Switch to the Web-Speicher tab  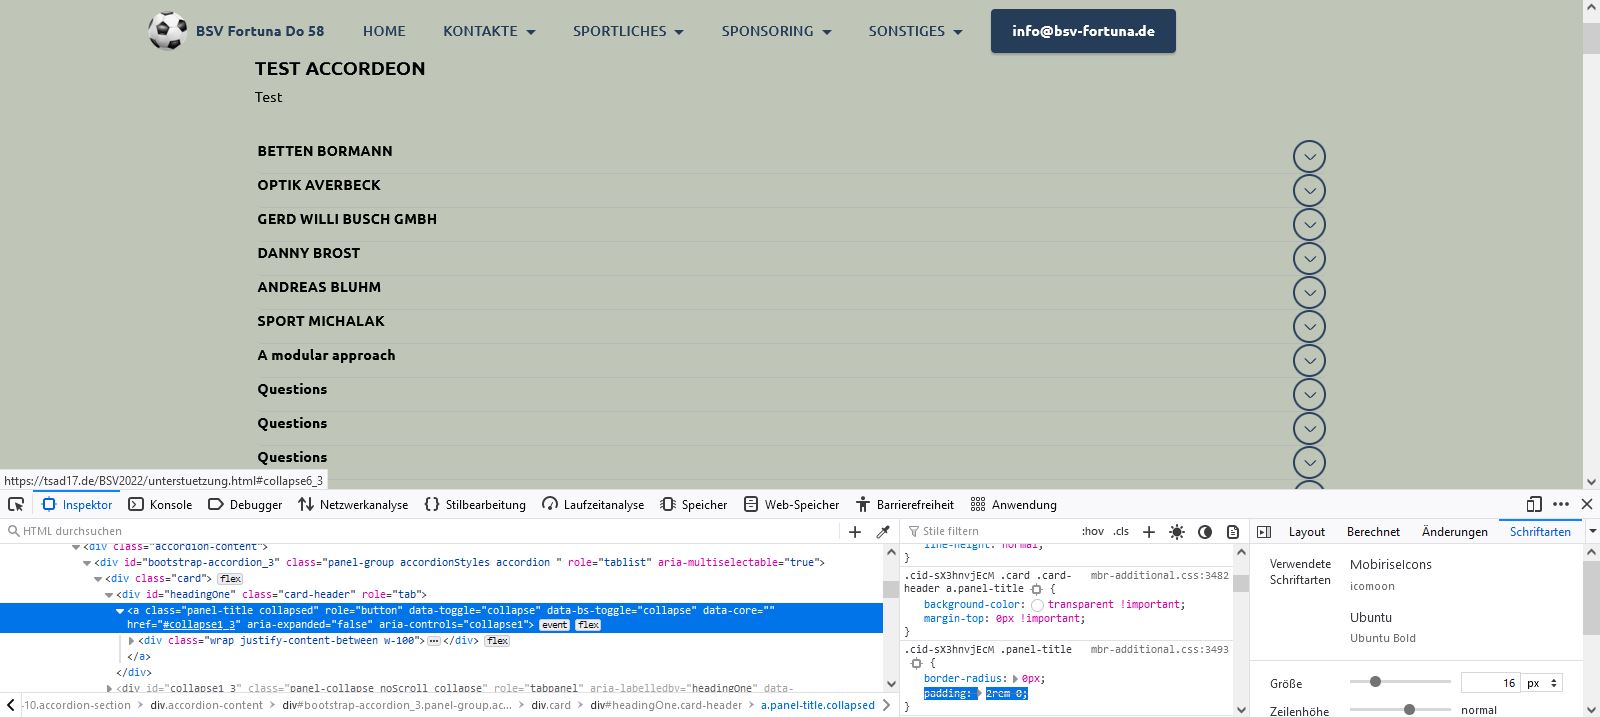point(792,504)
